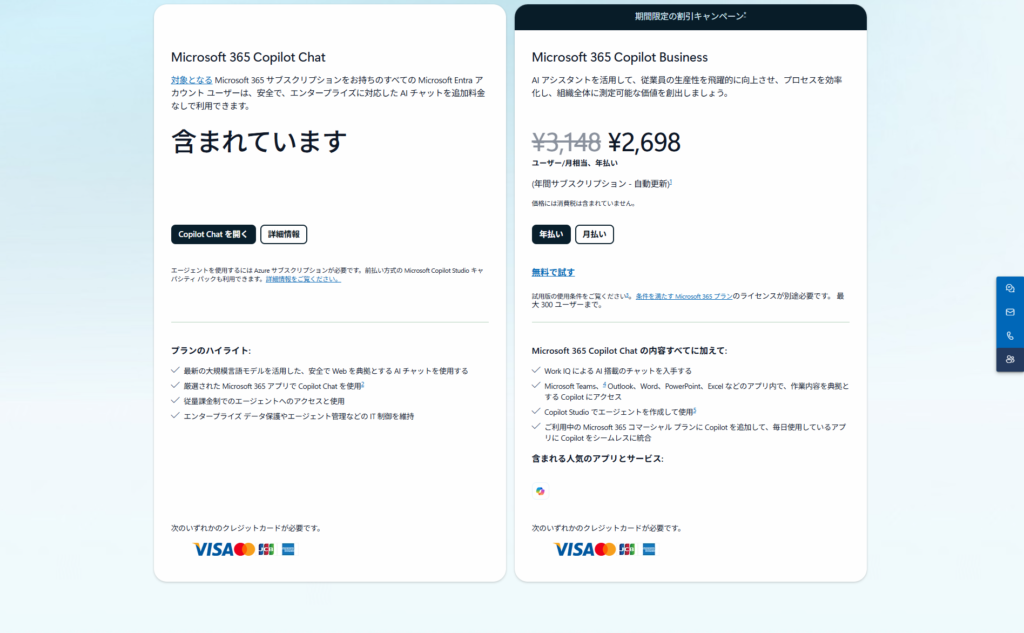The image size is (1024, 633).
Task: Open the 詳細情報をご覧ください link
Action: coord(303,280)
